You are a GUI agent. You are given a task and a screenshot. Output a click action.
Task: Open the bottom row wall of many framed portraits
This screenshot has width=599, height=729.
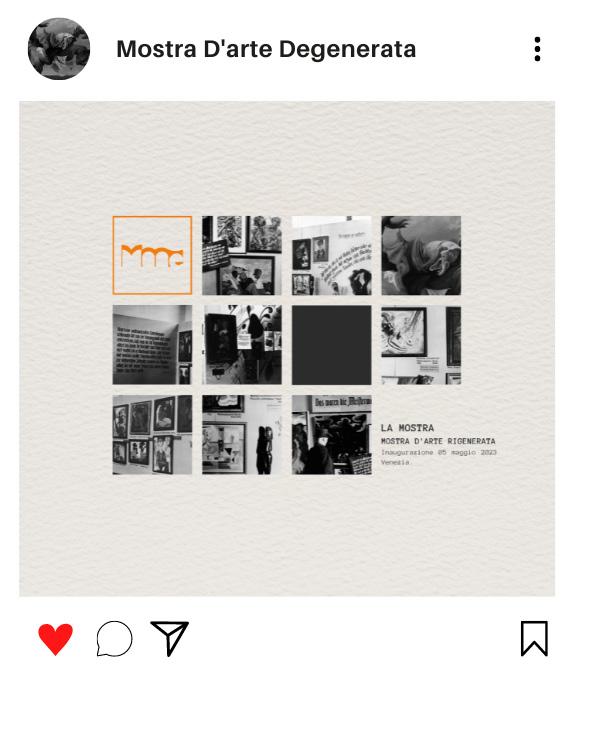(x=152, y=435)
